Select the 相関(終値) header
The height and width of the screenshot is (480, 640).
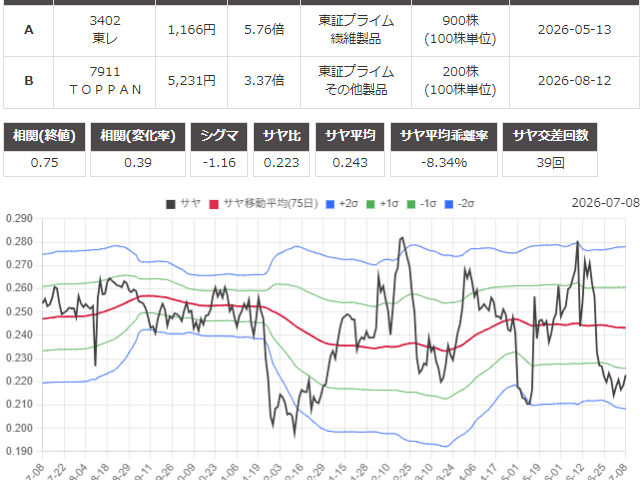[x=44, y=136]
